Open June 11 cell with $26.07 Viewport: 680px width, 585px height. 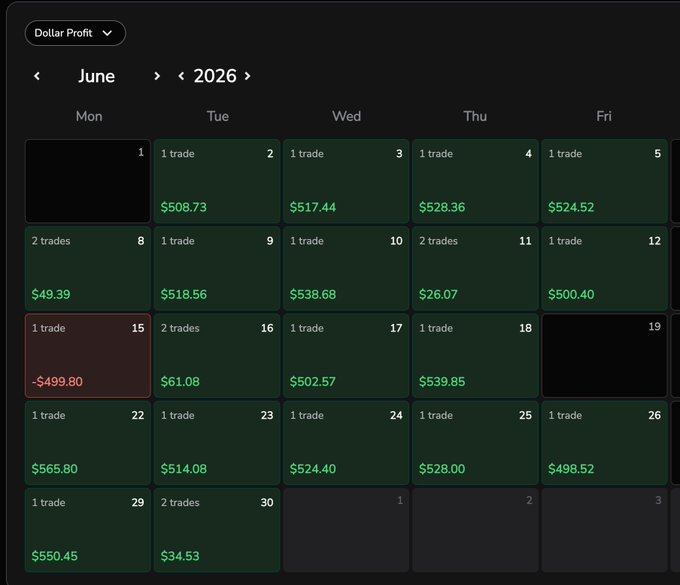click(x=475, y=268)
